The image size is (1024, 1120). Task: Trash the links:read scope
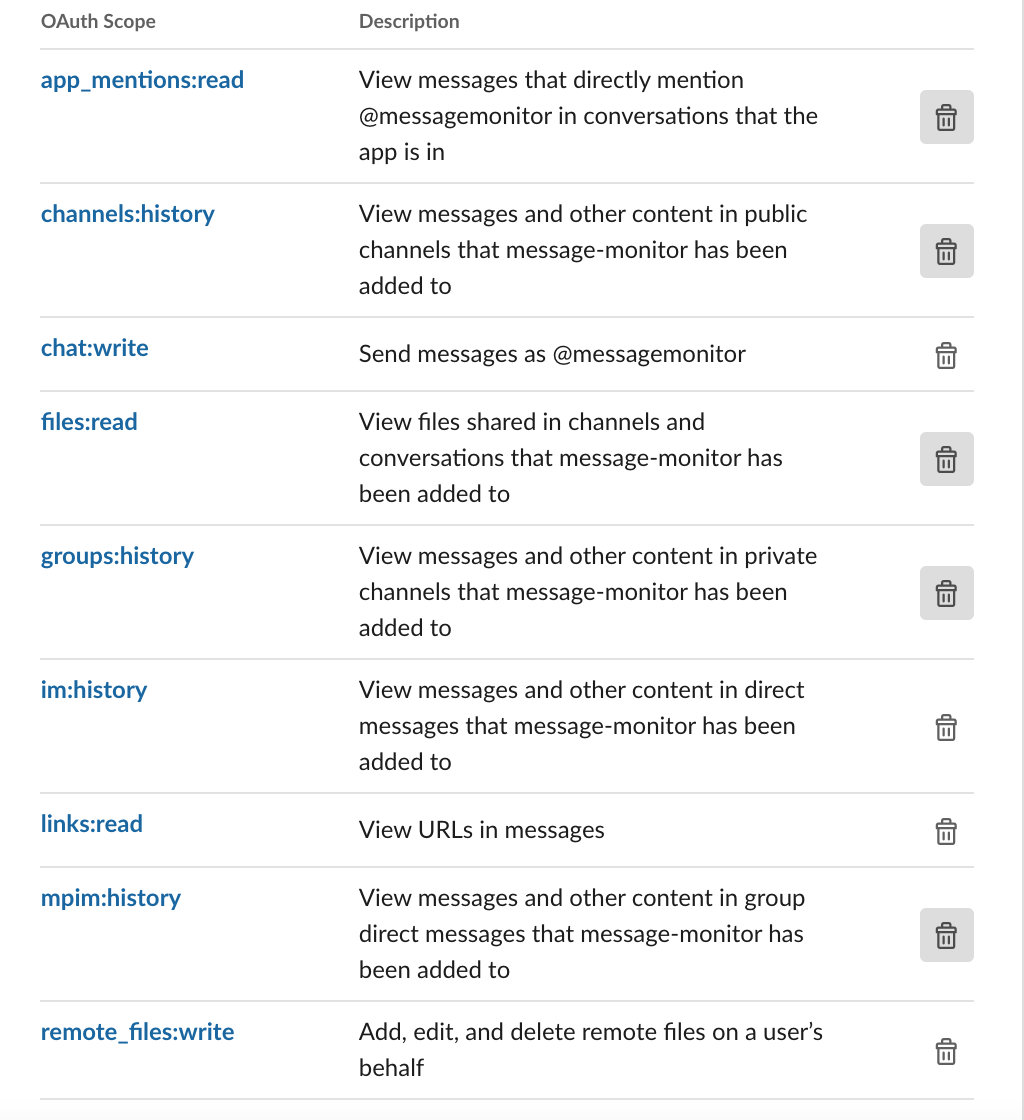coord(946,831)
